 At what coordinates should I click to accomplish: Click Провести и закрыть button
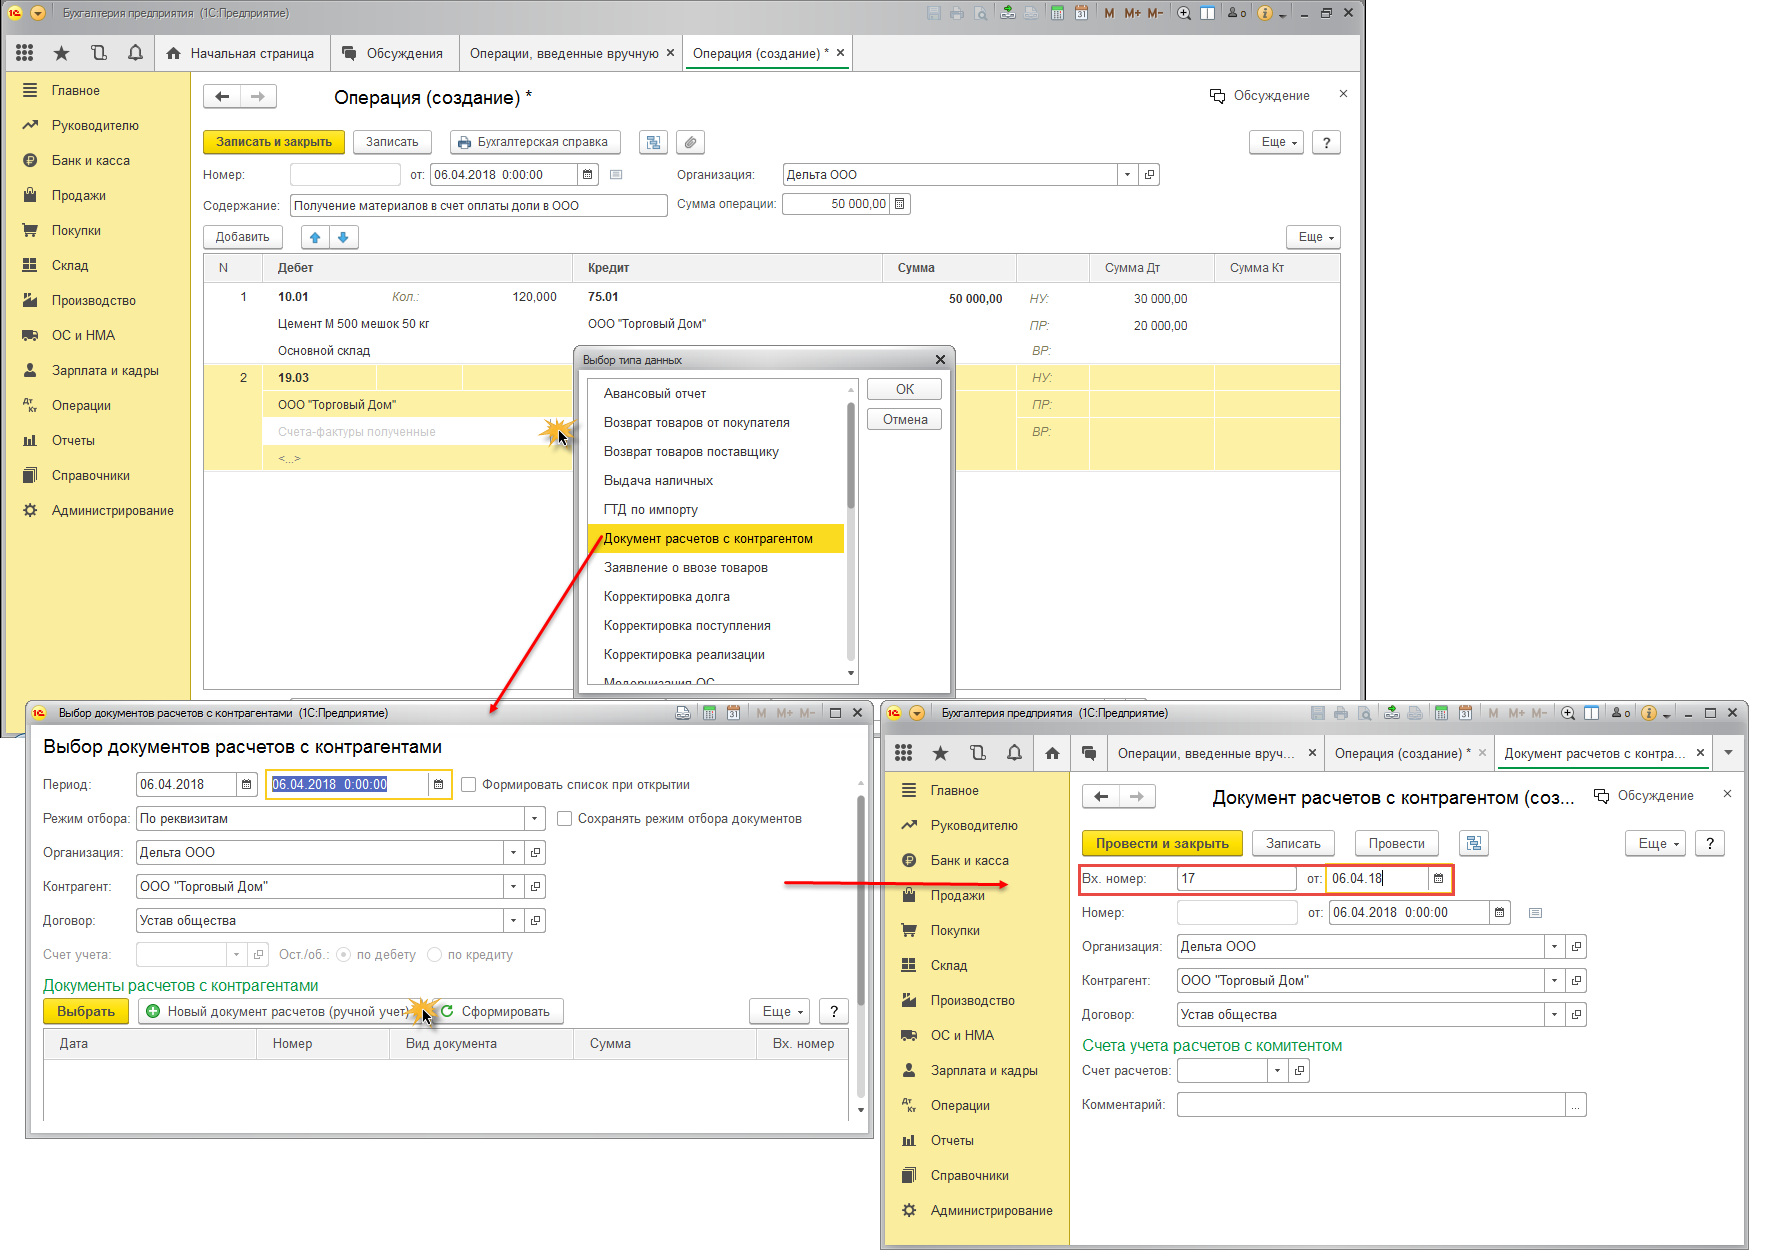1162,843
